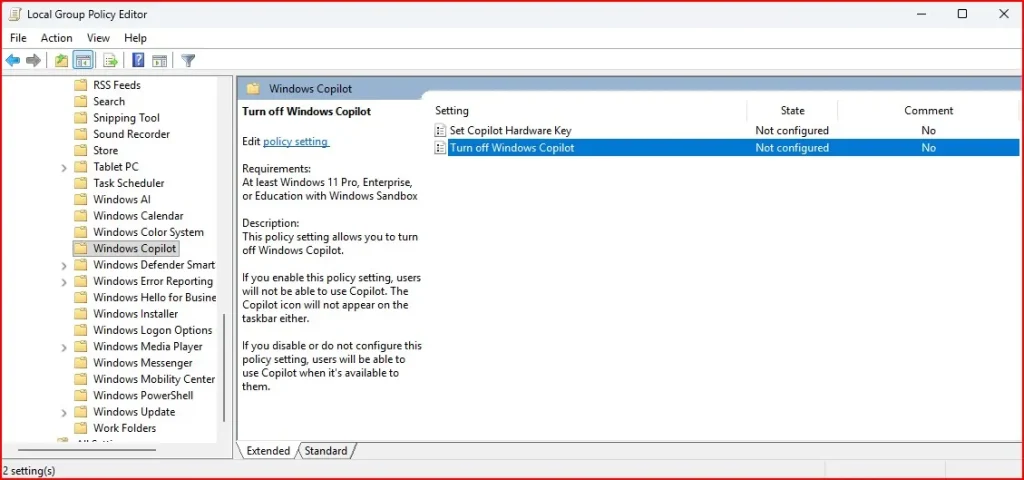1024x480 pixels.
Task: Switch to the Extended tab
Action: (268, 451)
